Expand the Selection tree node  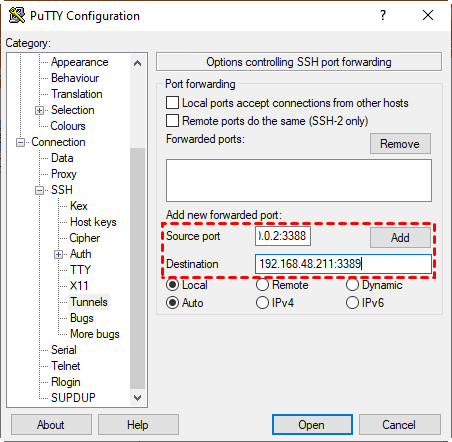39,110
